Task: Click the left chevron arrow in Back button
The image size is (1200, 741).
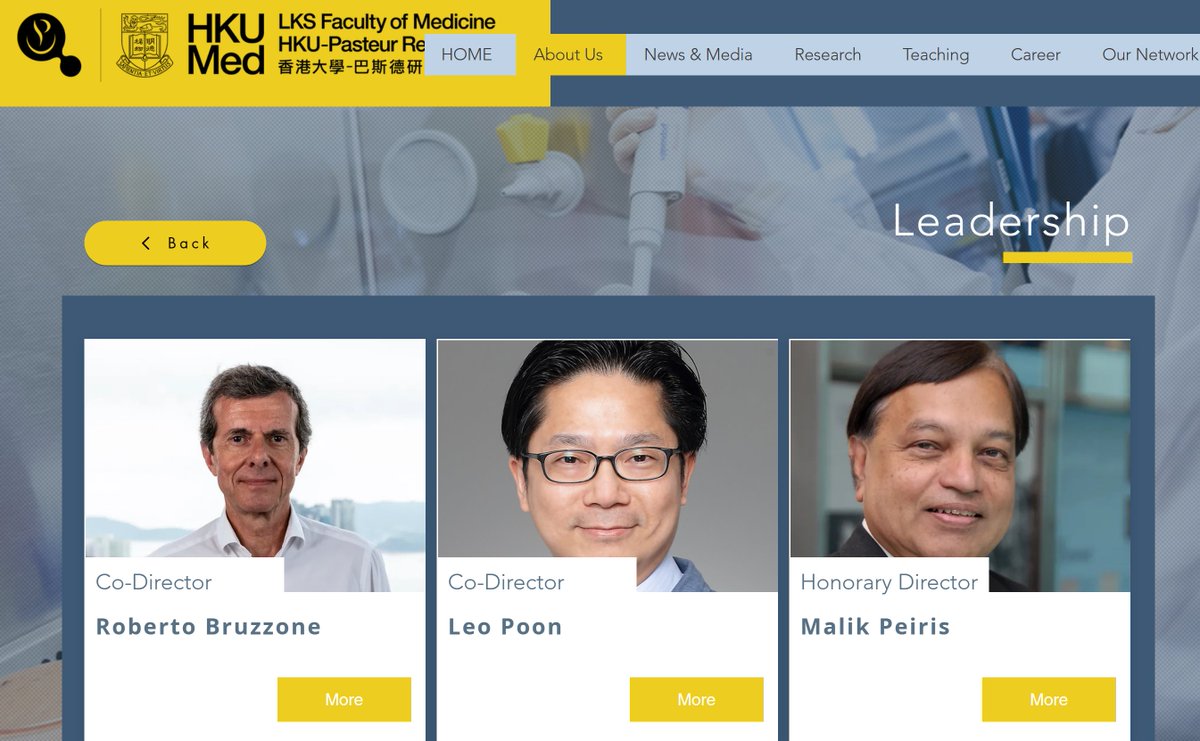Action: click(x=146, y=243)
